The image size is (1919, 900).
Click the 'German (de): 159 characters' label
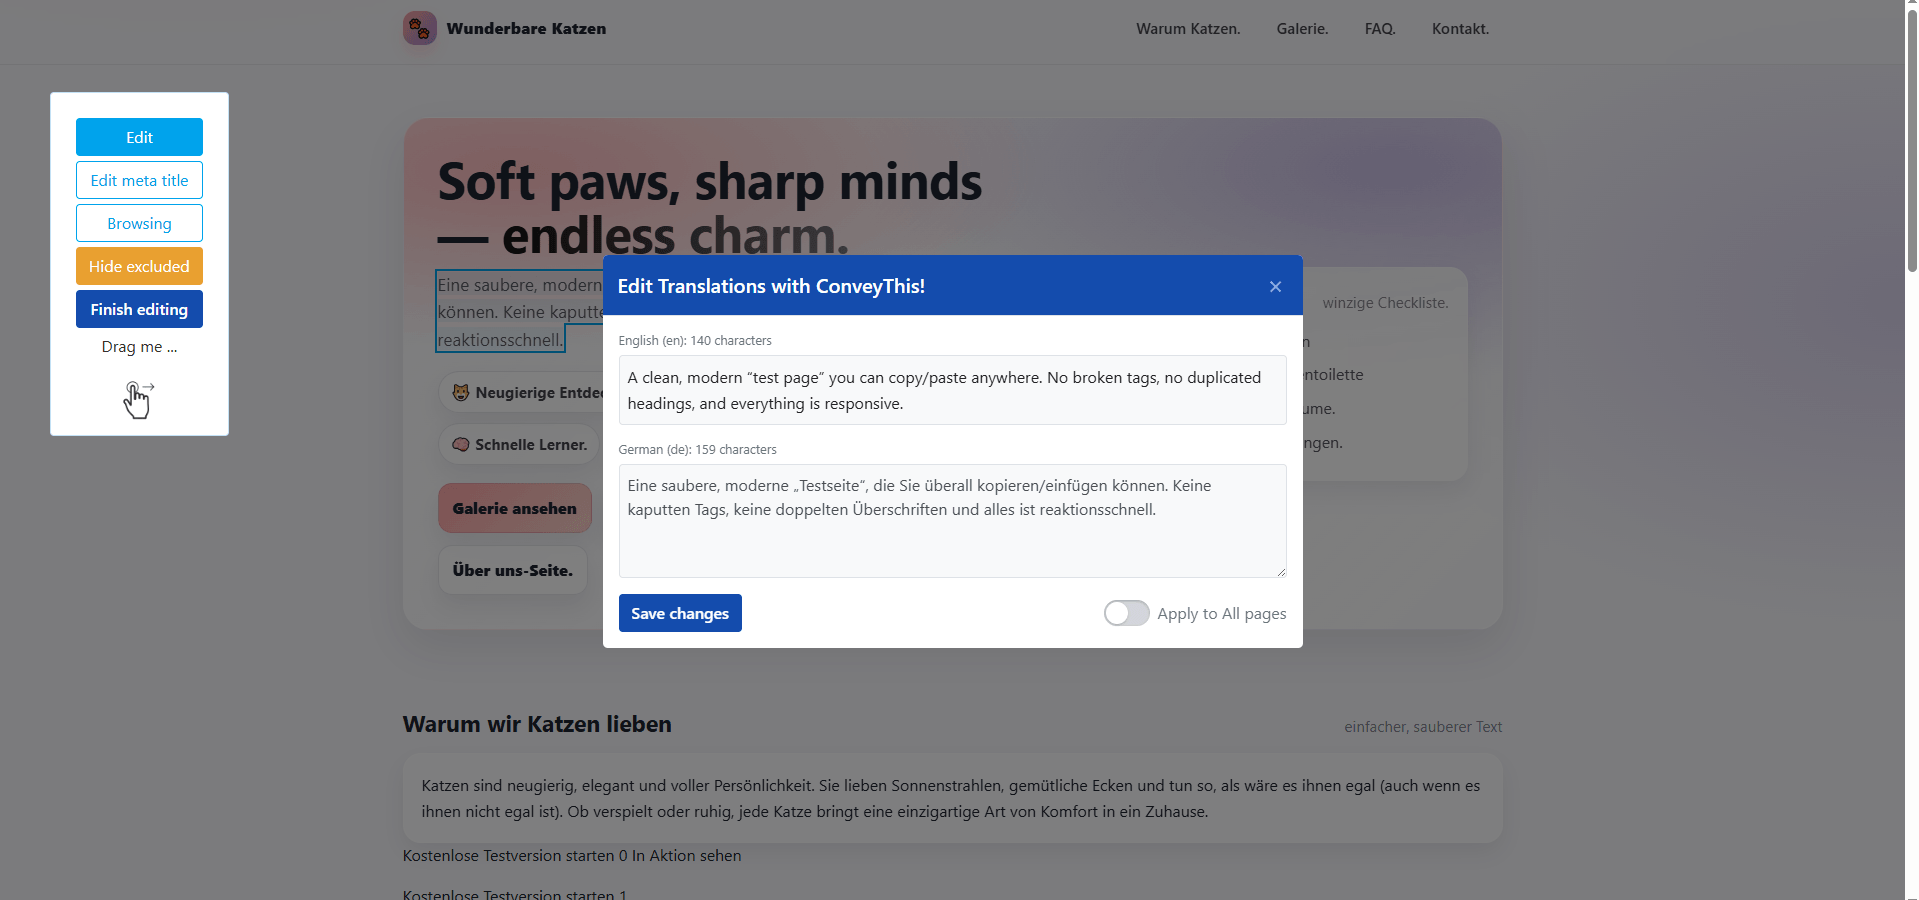[x=697, y=449]
